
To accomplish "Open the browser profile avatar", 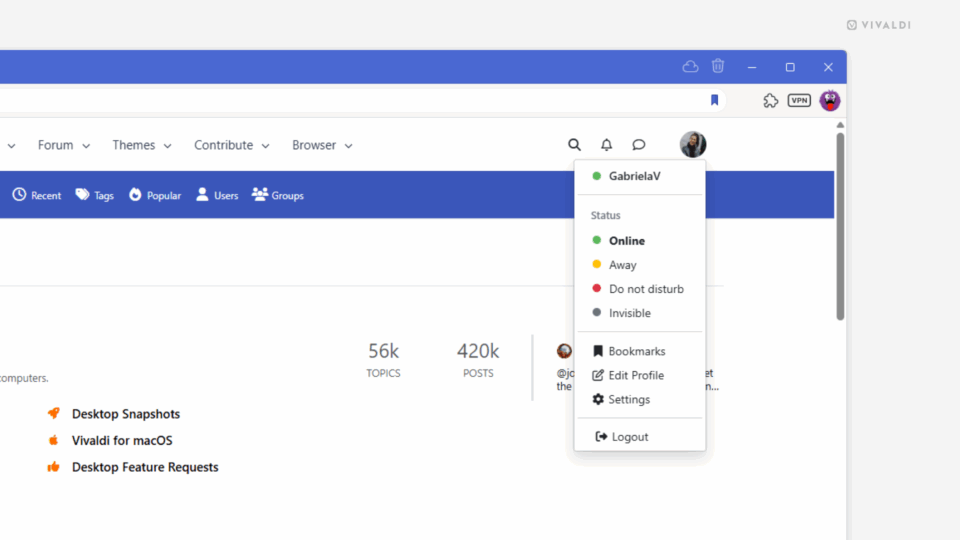I will (830, 100).
